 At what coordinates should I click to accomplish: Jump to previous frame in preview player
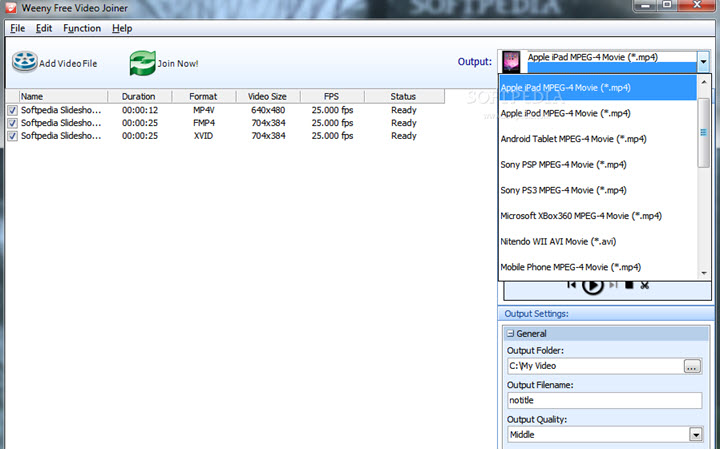572,285
